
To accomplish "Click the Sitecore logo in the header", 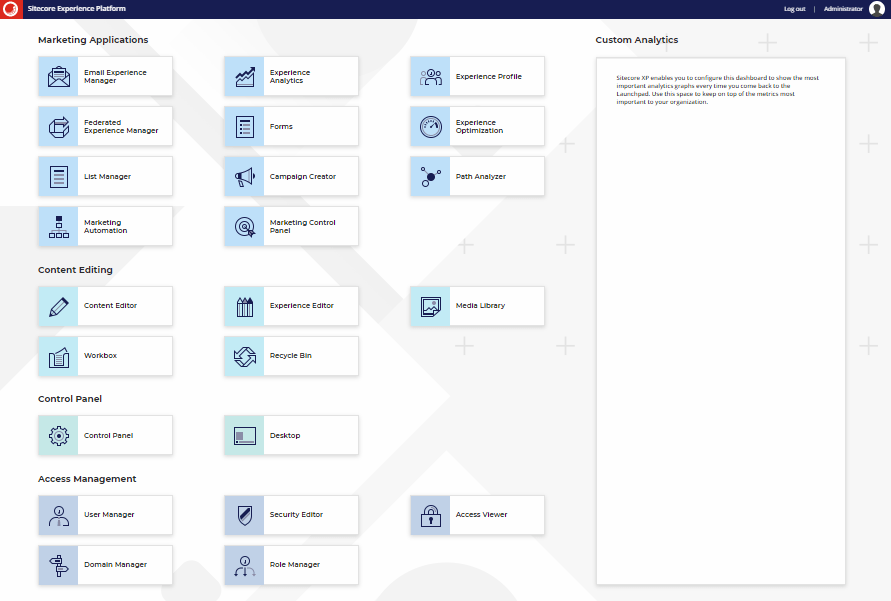I will point(11,9).
